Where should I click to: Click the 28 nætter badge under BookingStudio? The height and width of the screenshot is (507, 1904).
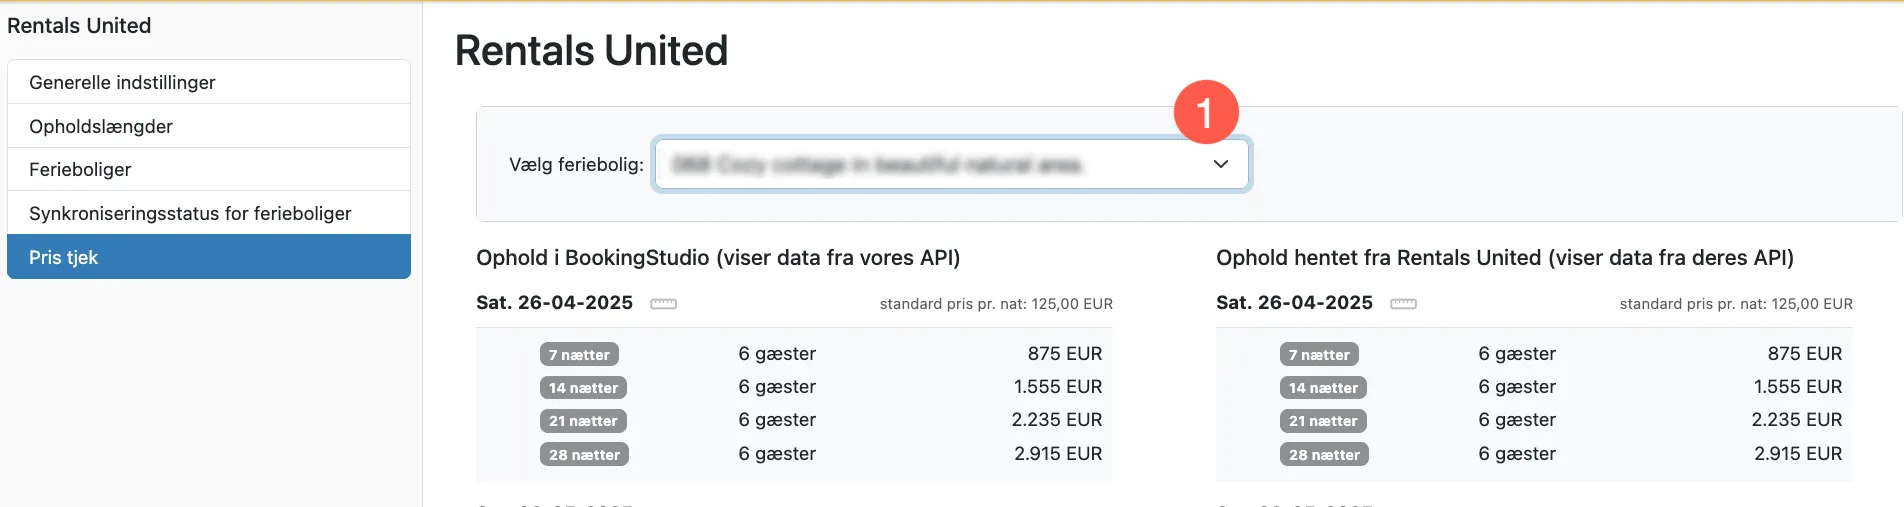[584, 455]
